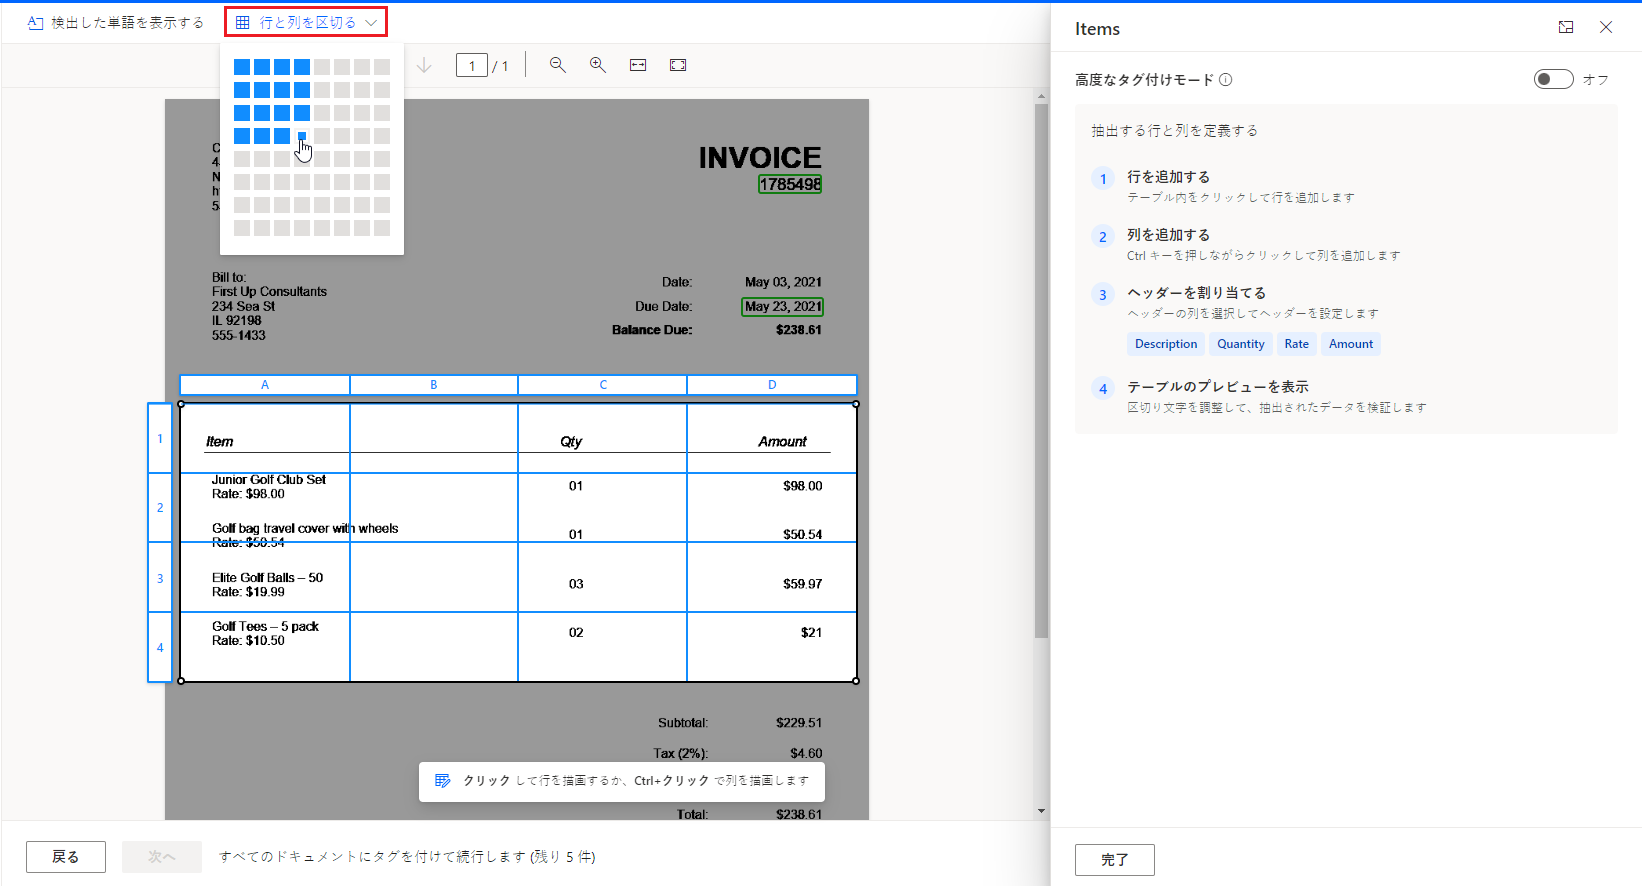Open the 行と列を区切る grid dropdown
Screen dimensions: 1642x886
point(306,22)
